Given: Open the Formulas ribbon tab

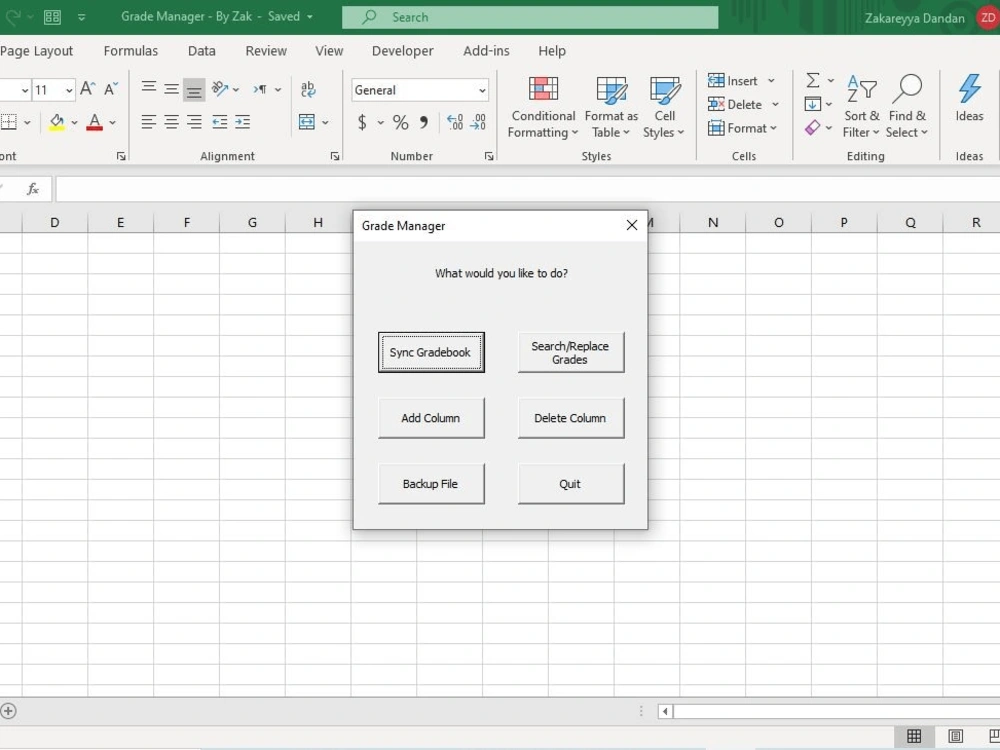Looking at the screenshot, I should [x=131, y=51].
